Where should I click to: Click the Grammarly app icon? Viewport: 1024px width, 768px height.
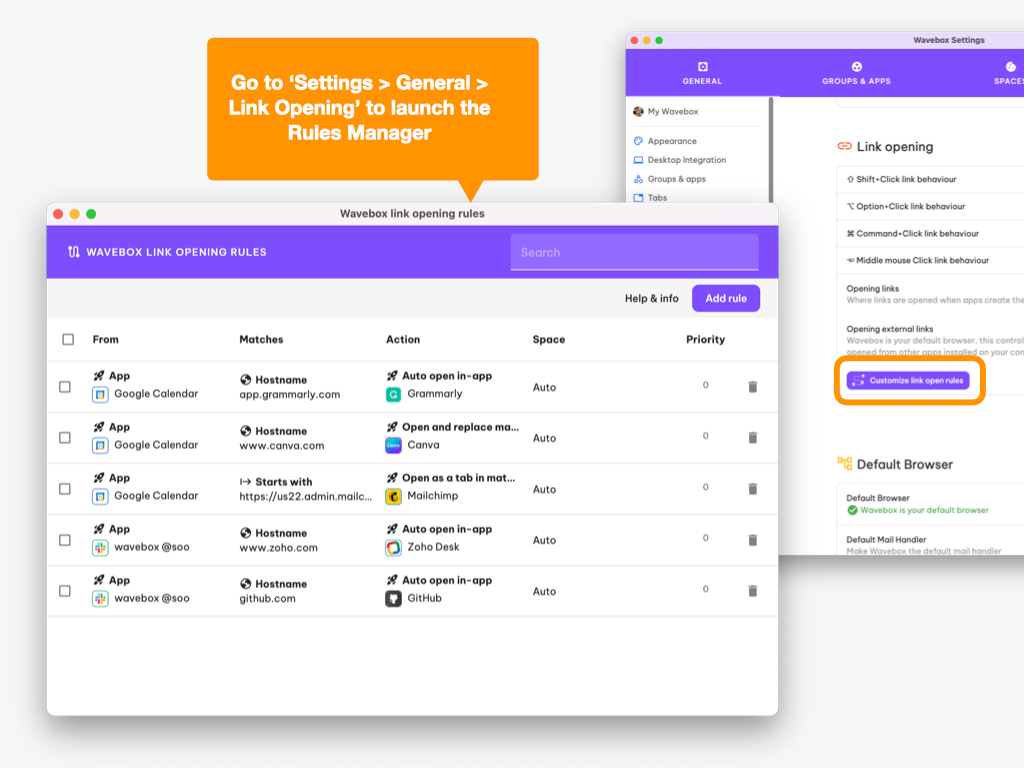[x=393, y=394]
